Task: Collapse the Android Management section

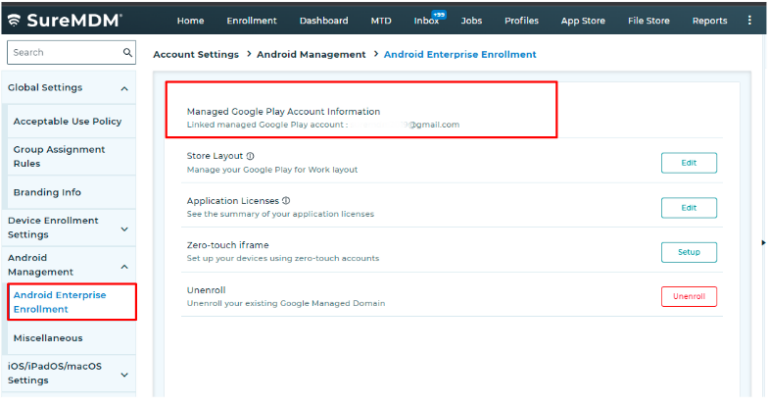Action: [124, 266]
